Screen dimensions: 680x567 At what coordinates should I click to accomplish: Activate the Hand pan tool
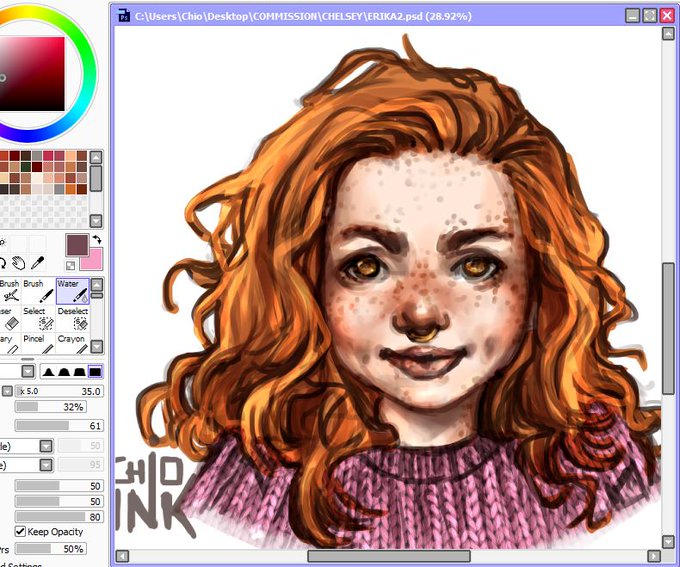[19, 263]
